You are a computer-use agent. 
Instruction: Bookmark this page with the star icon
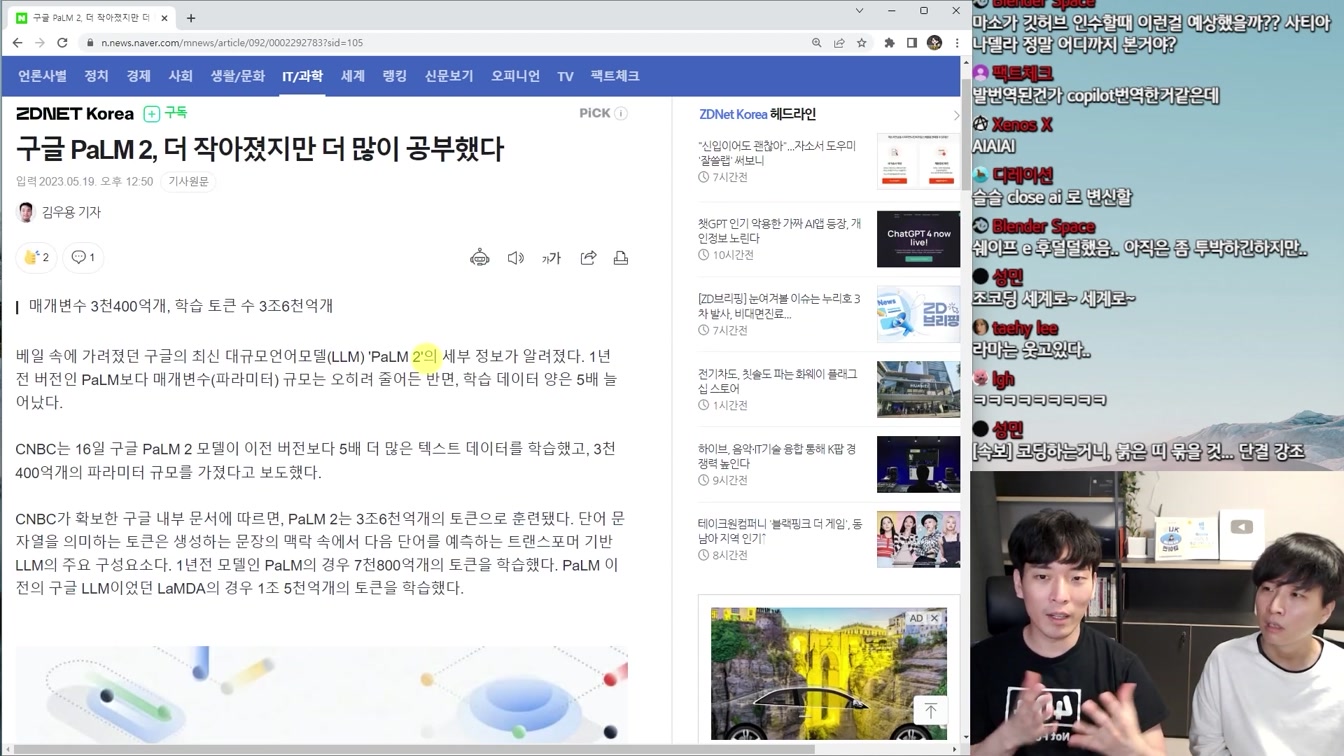[x=861, y=43]
